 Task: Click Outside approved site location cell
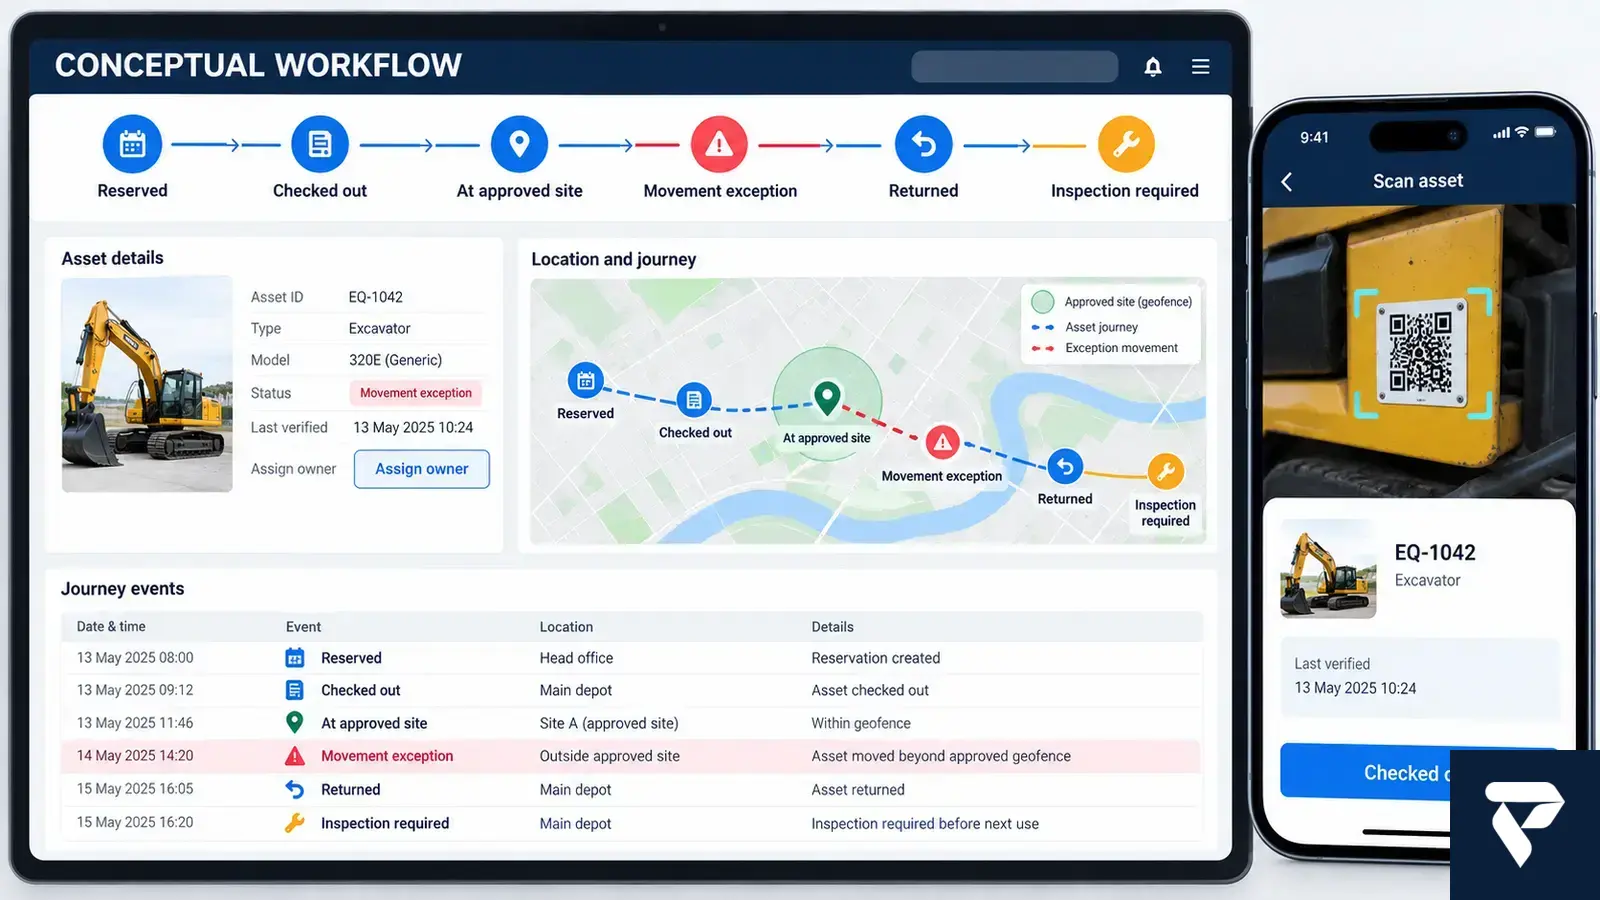tap(609, 756)
